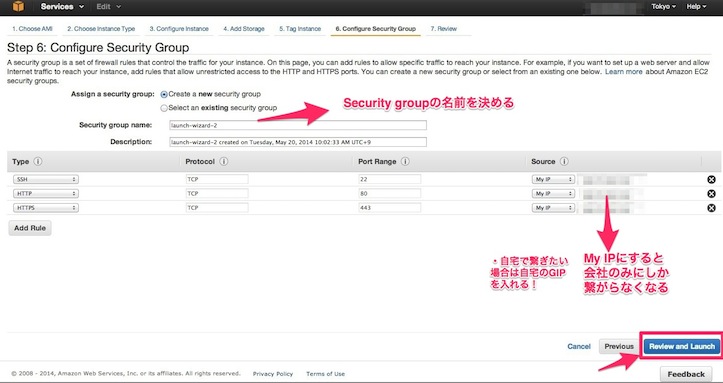Open the Privacy Policy link
The height and width of the screenshot is (383, 723).
pos(273,374)
